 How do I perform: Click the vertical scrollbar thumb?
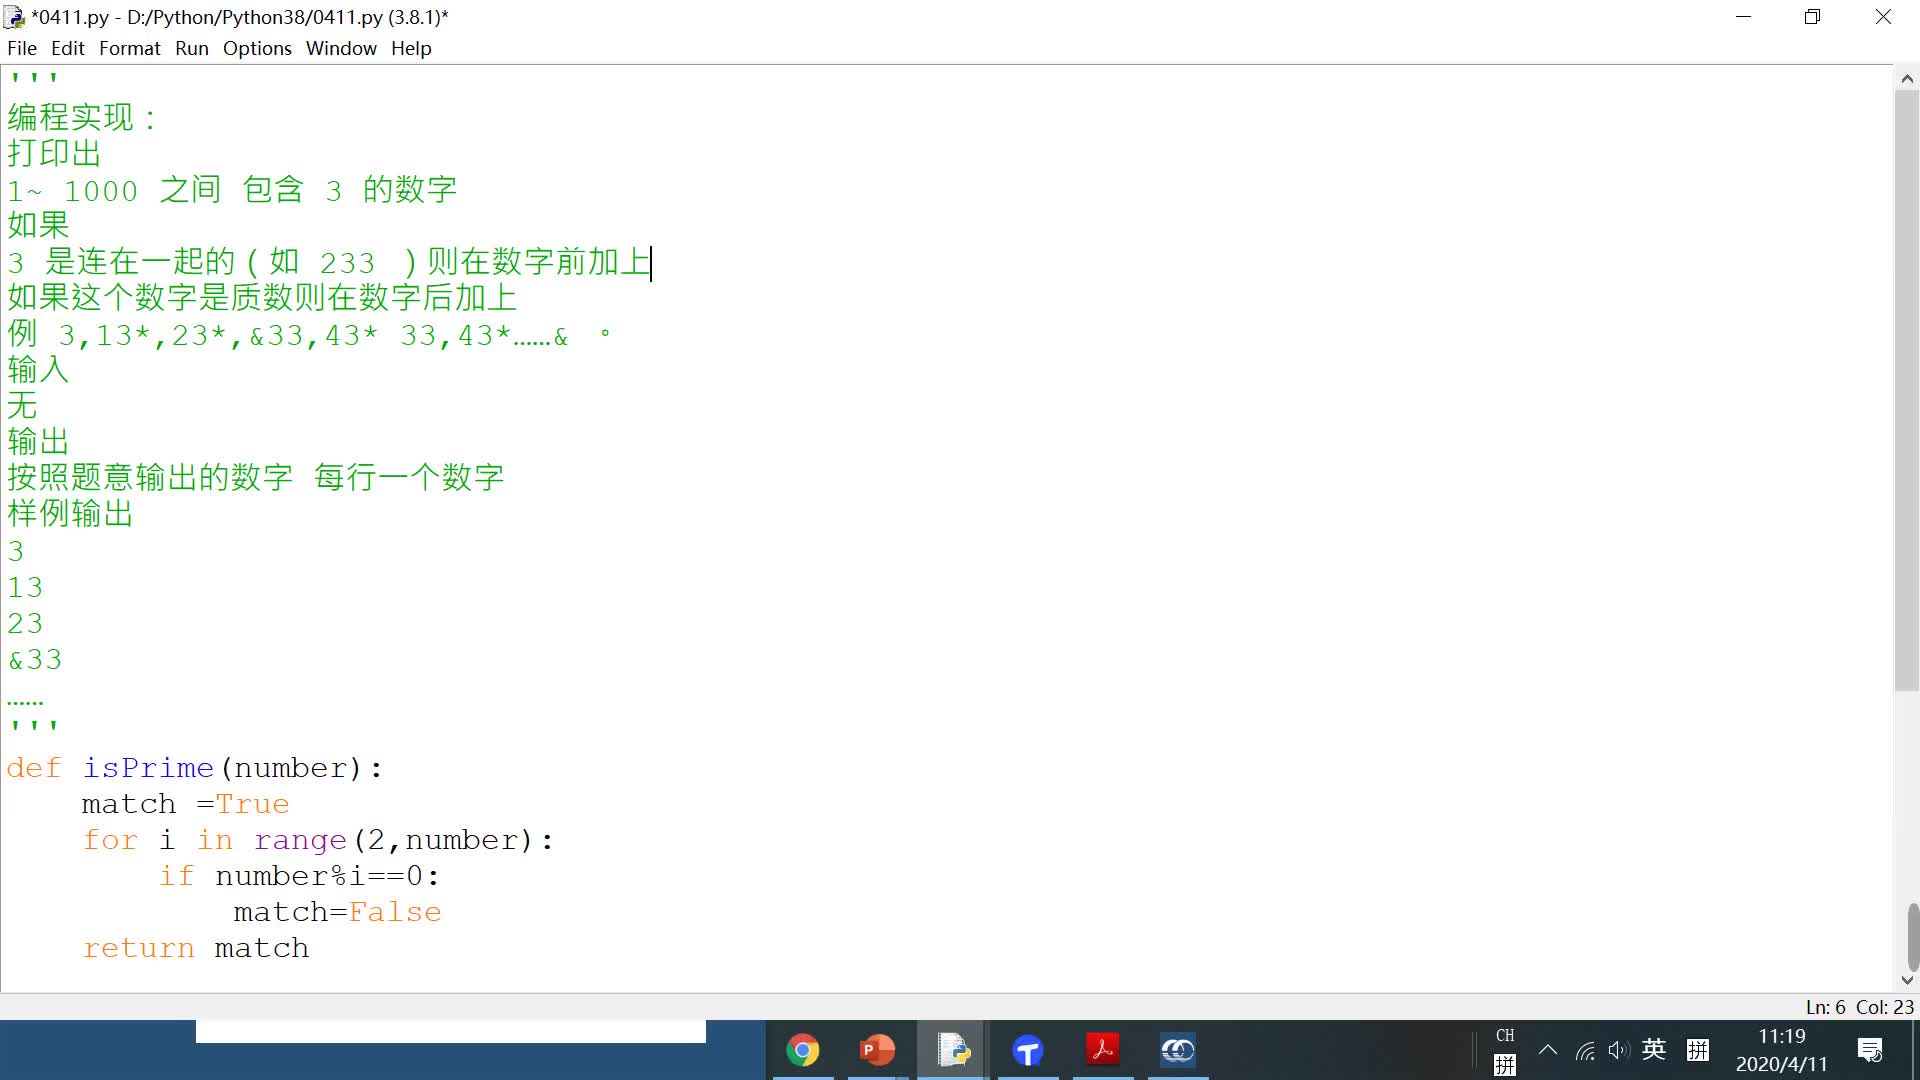pyautogui.click(x=1907, y=390)
